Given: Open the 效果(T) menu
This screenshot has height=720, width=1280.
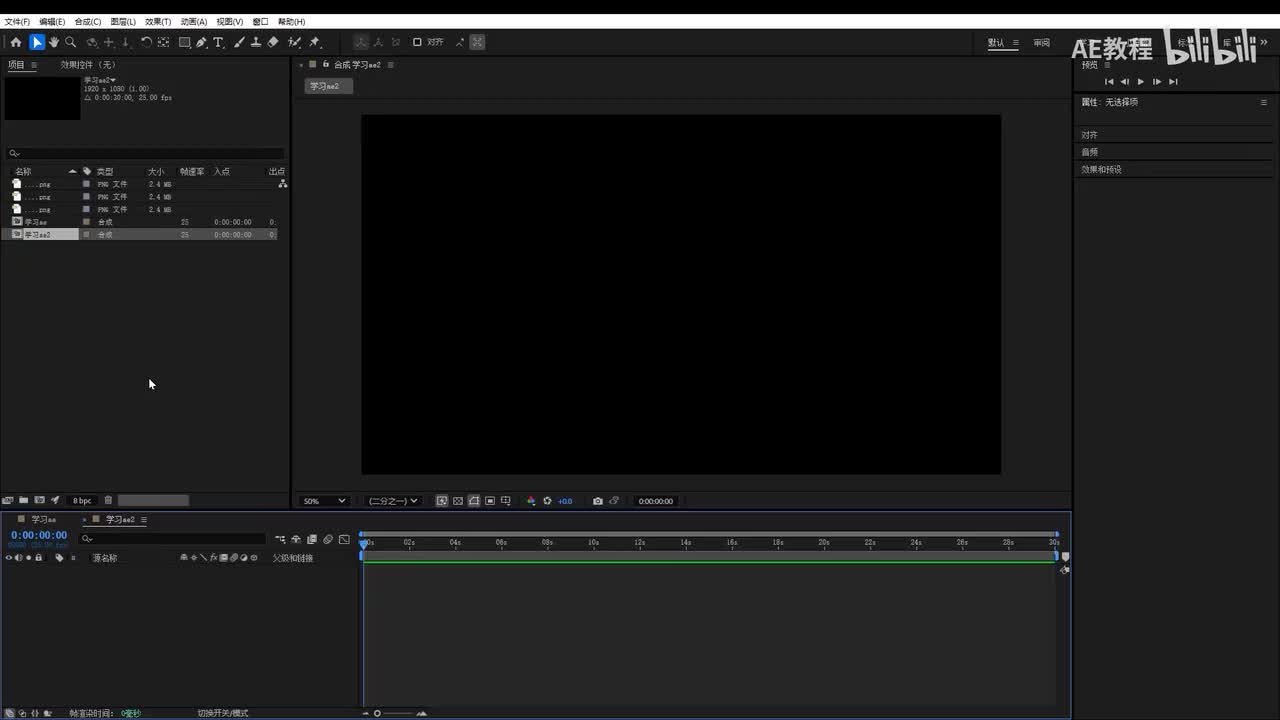Looking at the screenshot, I should pyautogui.click(x=158, y=21).
